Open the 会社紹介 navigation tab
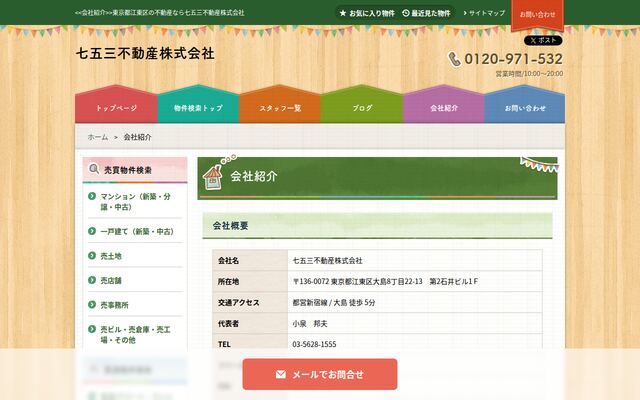The width and height of the screenshot is (640, 400). [x=444, y=105]
